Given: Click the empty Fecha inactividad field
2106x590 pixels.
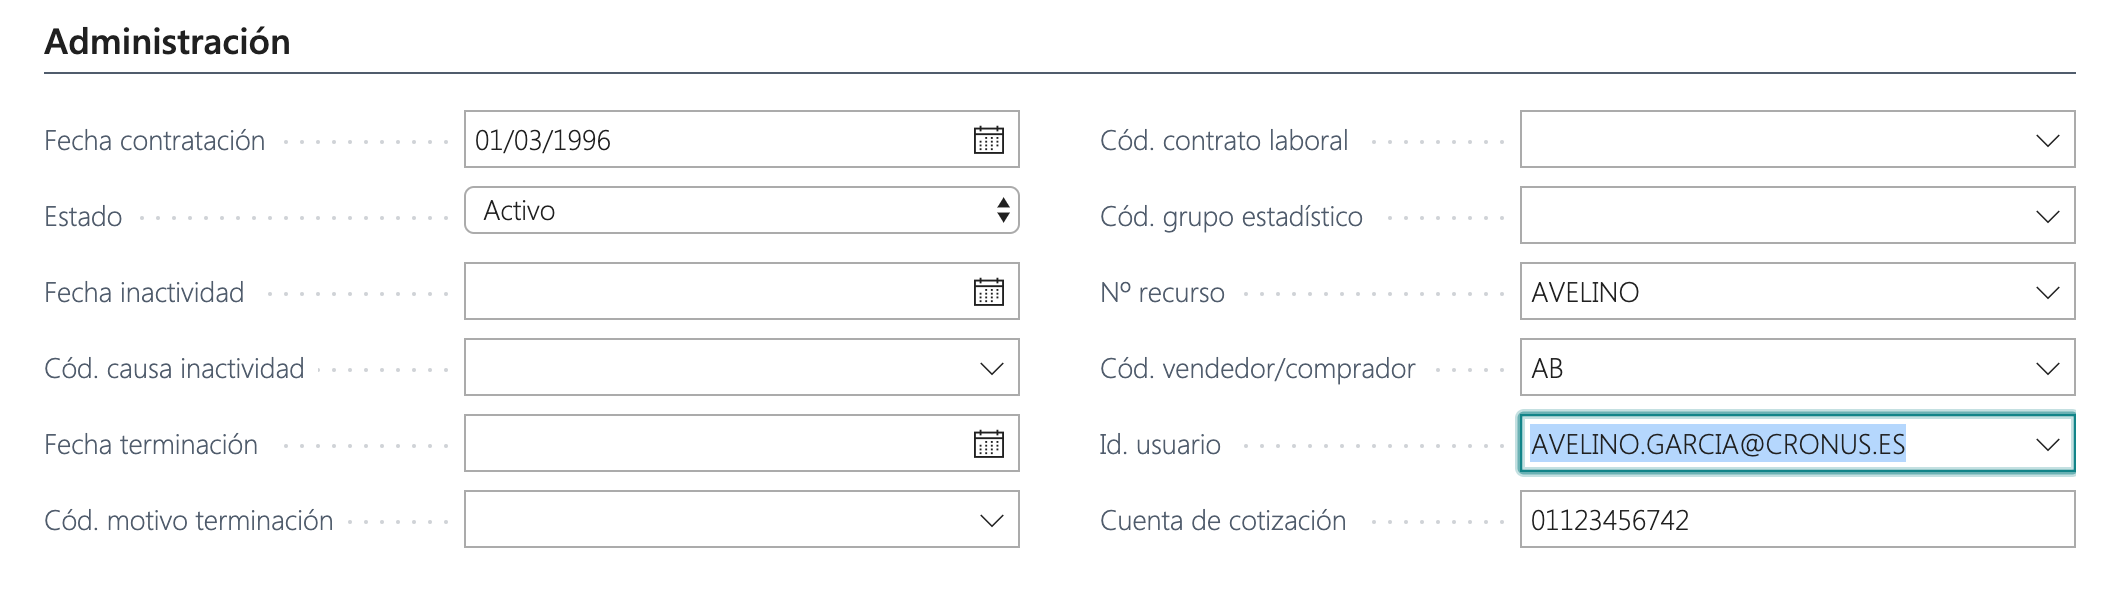Looking at the screenshot, I should (710, 292).
